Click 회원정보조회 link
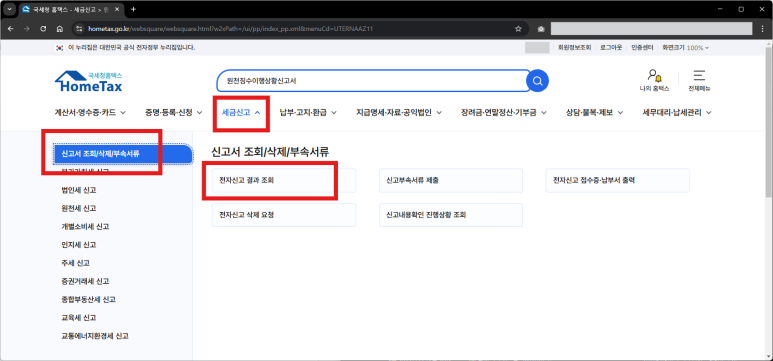 [x=574, y=48]
